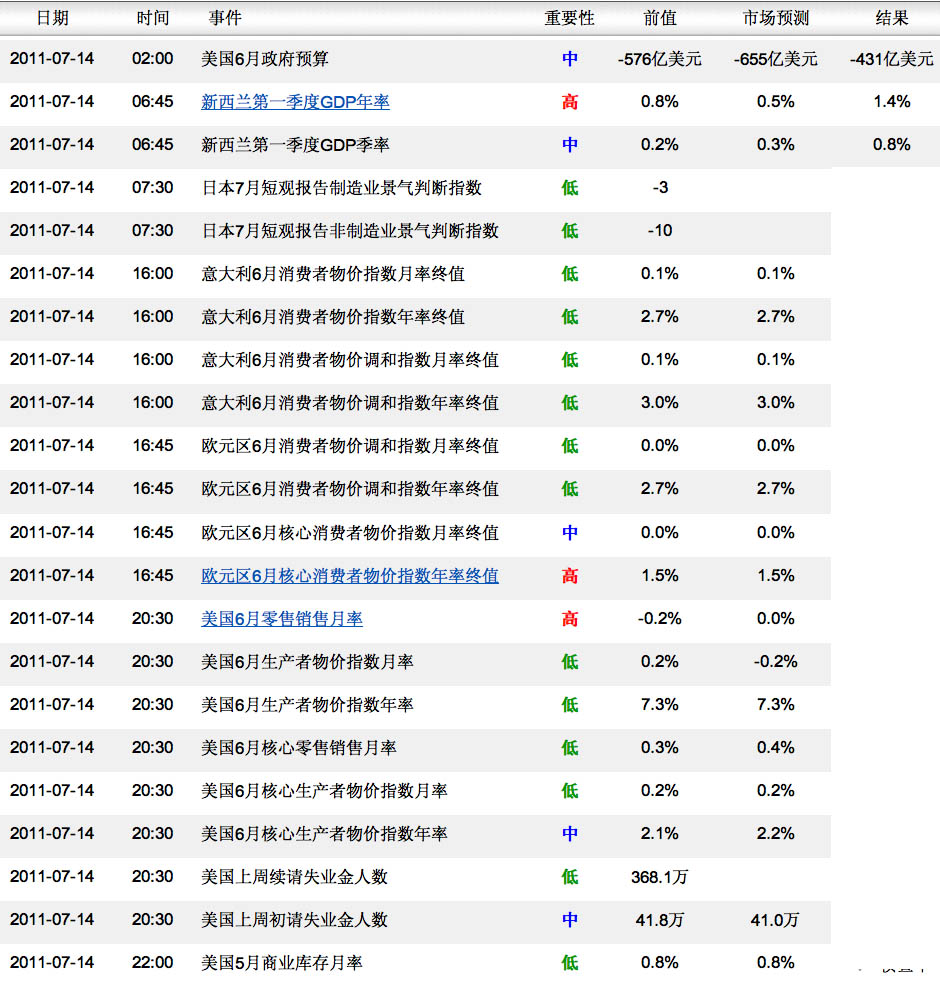Click 2.2% forecast for 核心生产者物价指数年率
Image resolution: width=940 pixels, height=985 pixels.
coord(775,834)
